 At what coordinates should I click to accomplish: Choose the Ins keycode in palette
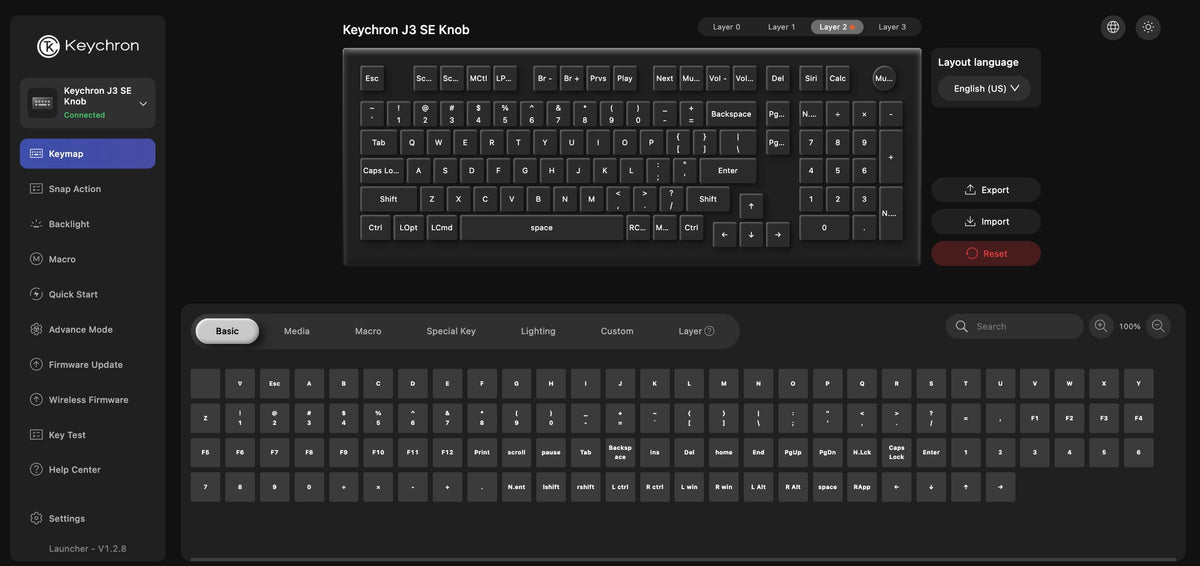point(655,452)
